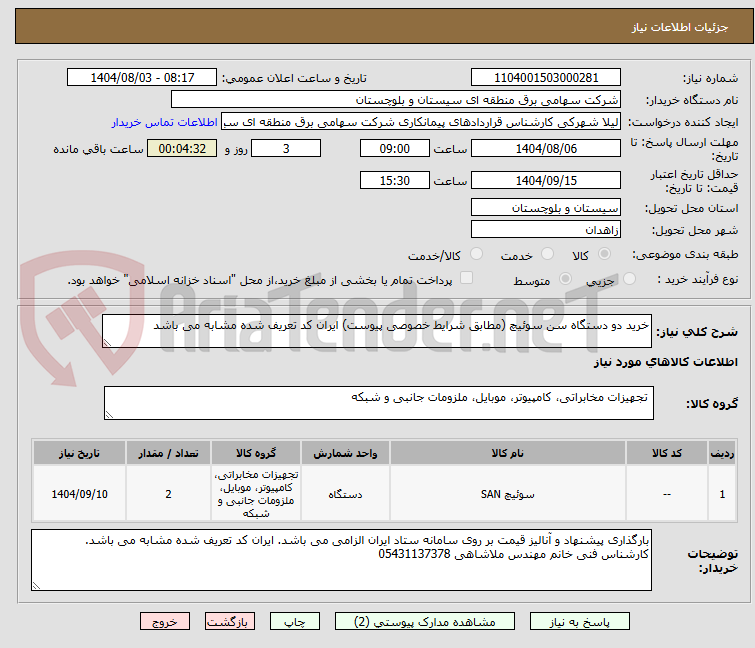Viewport: 755px width, 648px height.
Task: Click the request creator field 'لیلا شهرکی'
Action: tap(421, 122)
